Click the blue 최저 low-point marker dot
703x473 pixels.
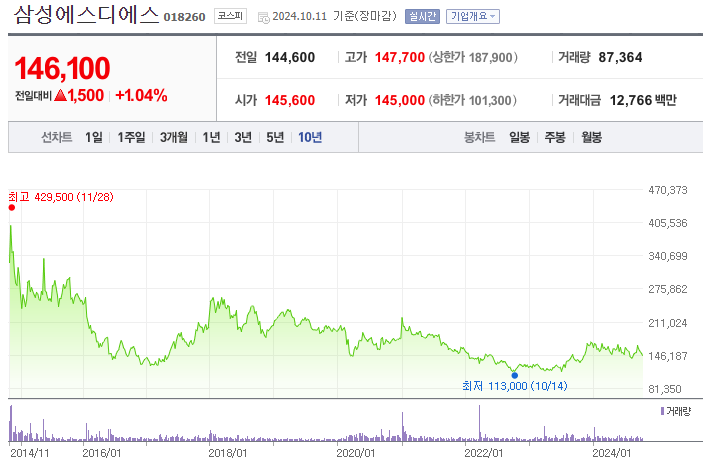pyautogui.click(x=515, y=376)
